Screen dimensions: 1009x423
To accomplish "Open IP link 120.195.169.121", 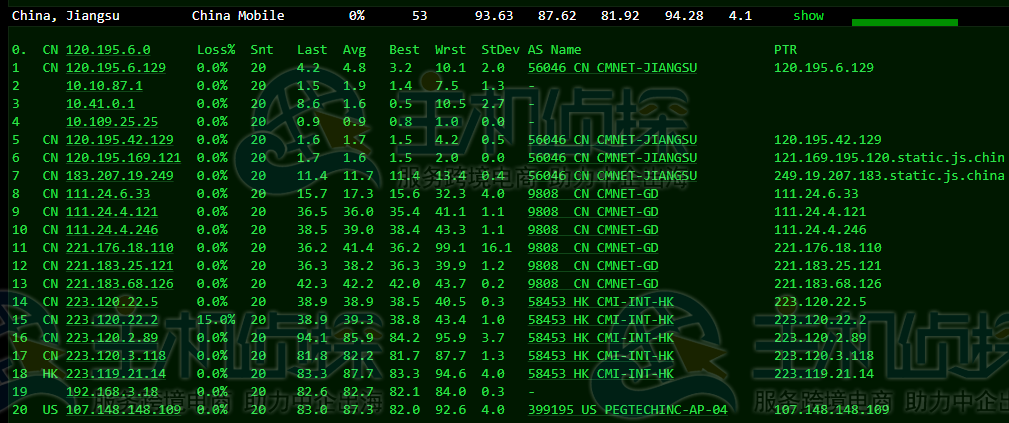I will [x=124, y=158].
